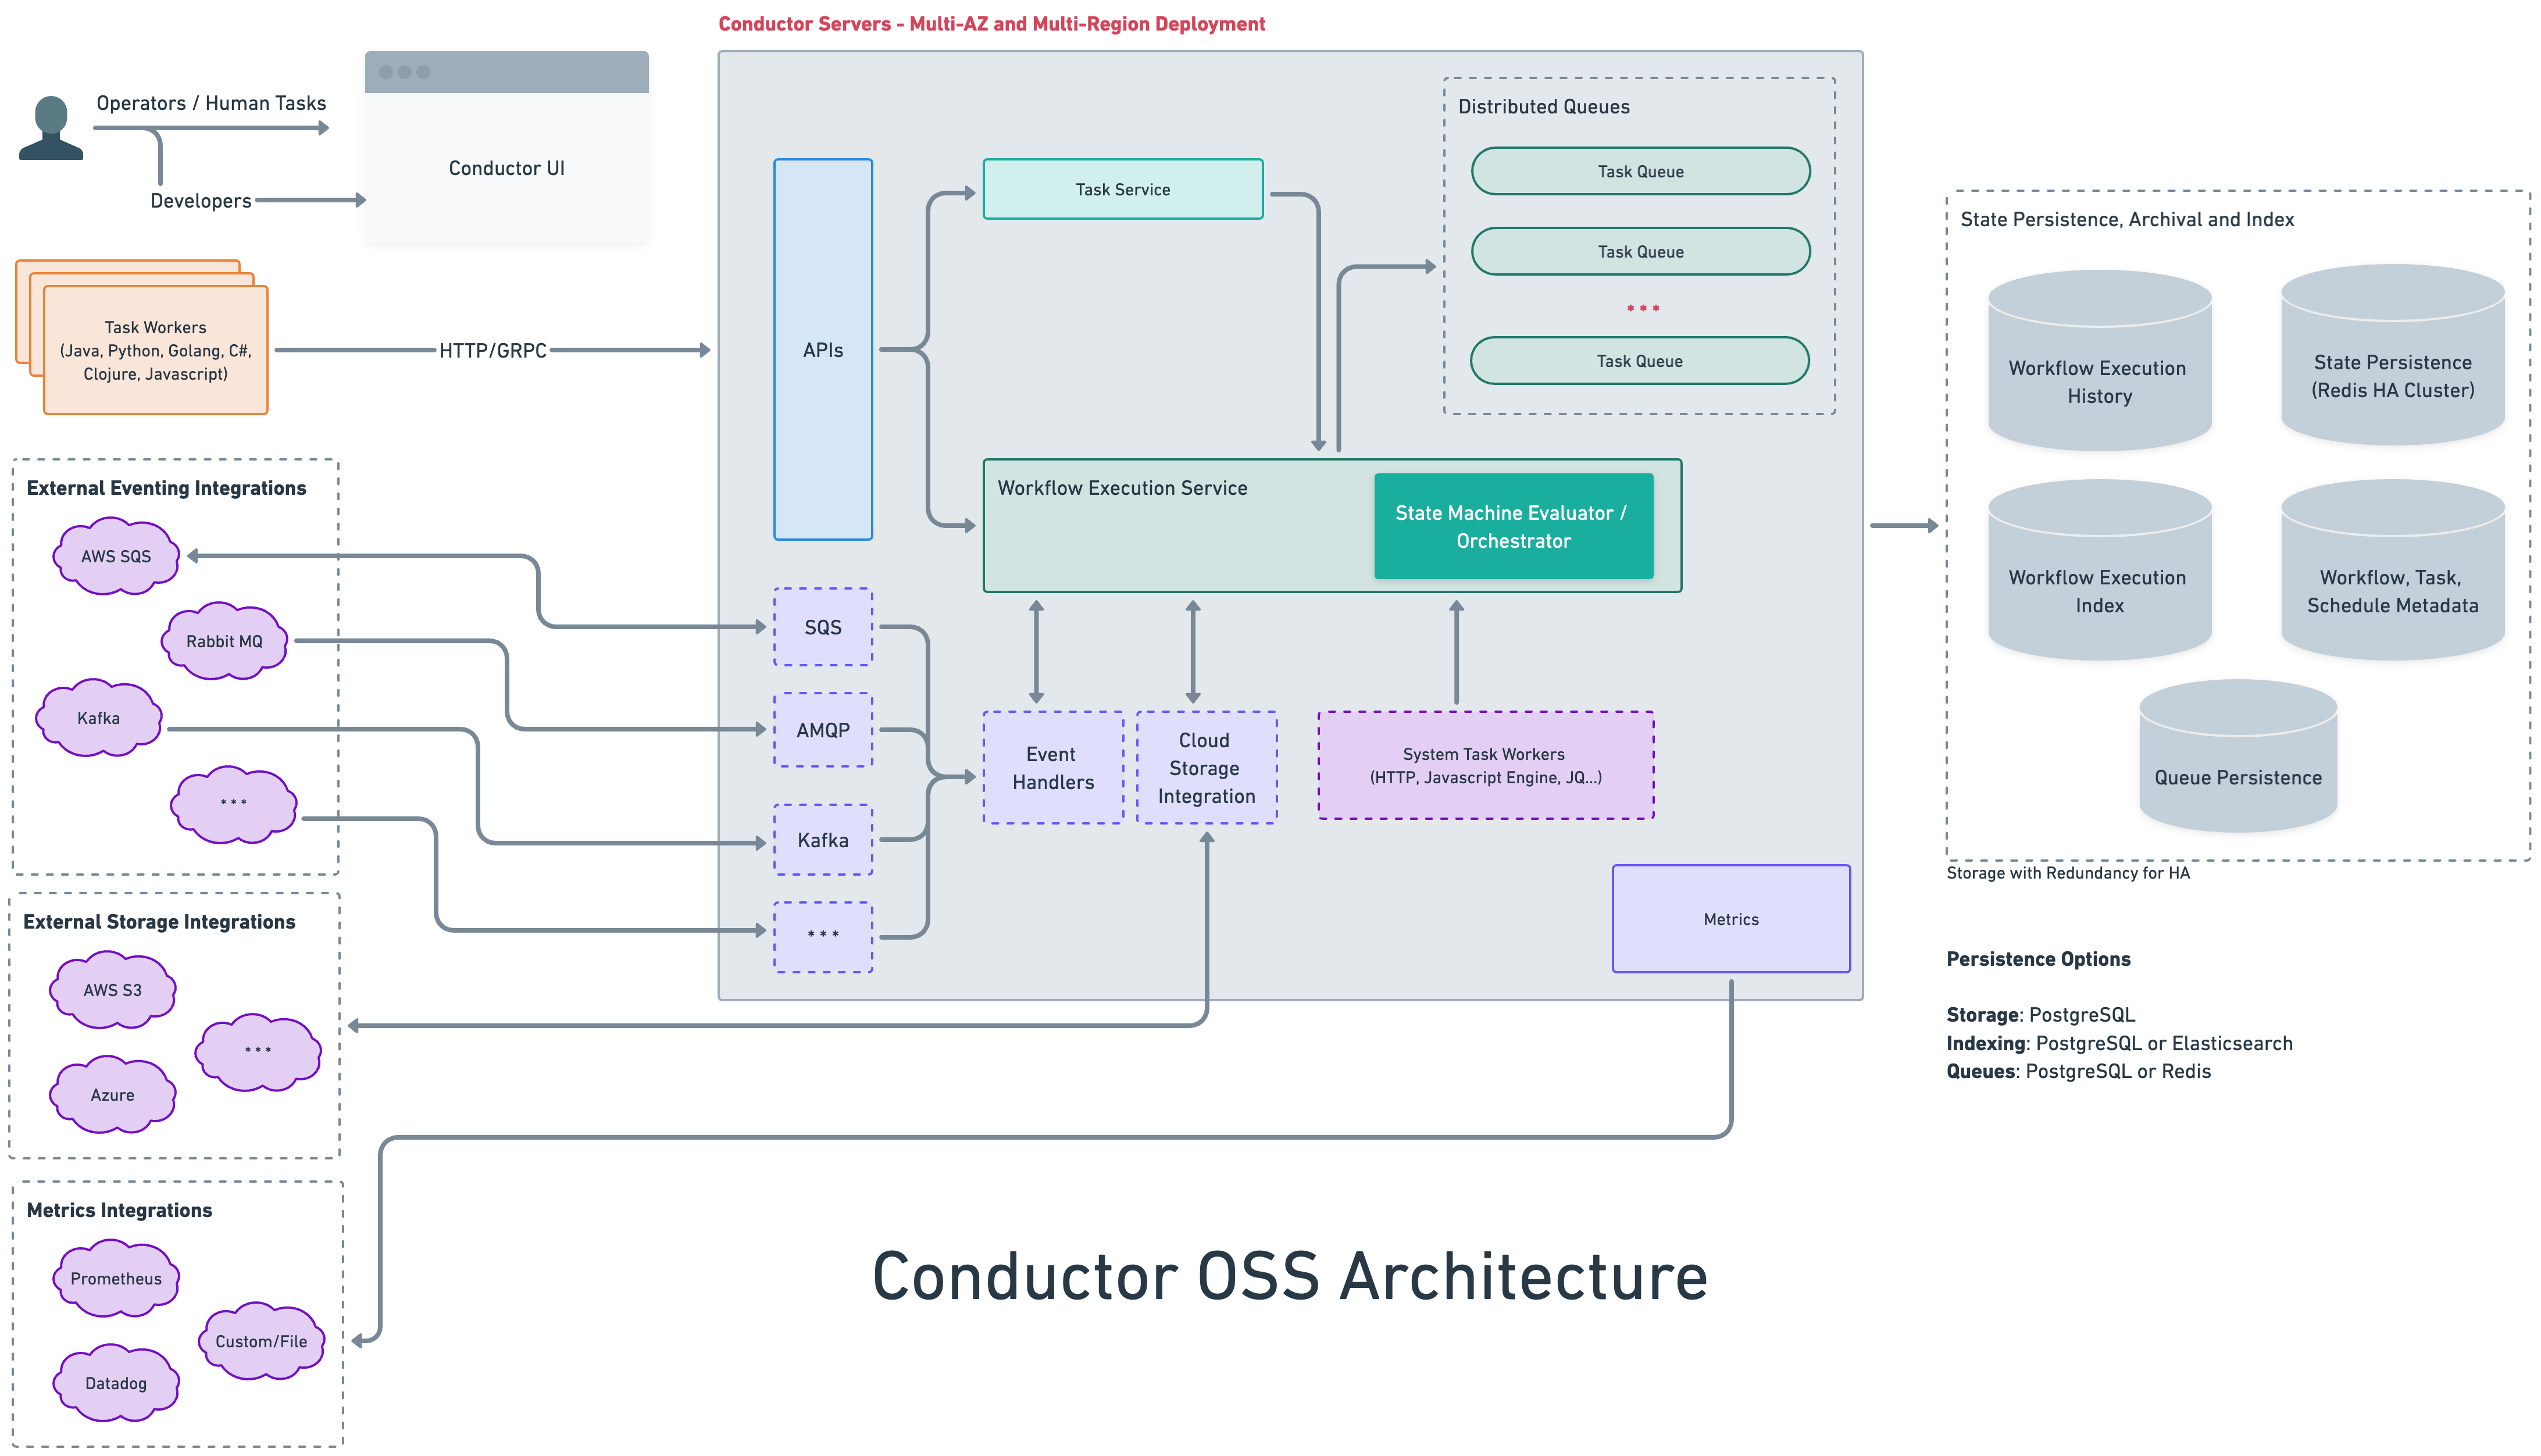Image resolution: width=2541 pixels, height=1456 pixels.
Task: Select the Developers label
Action: click(200, 201)
